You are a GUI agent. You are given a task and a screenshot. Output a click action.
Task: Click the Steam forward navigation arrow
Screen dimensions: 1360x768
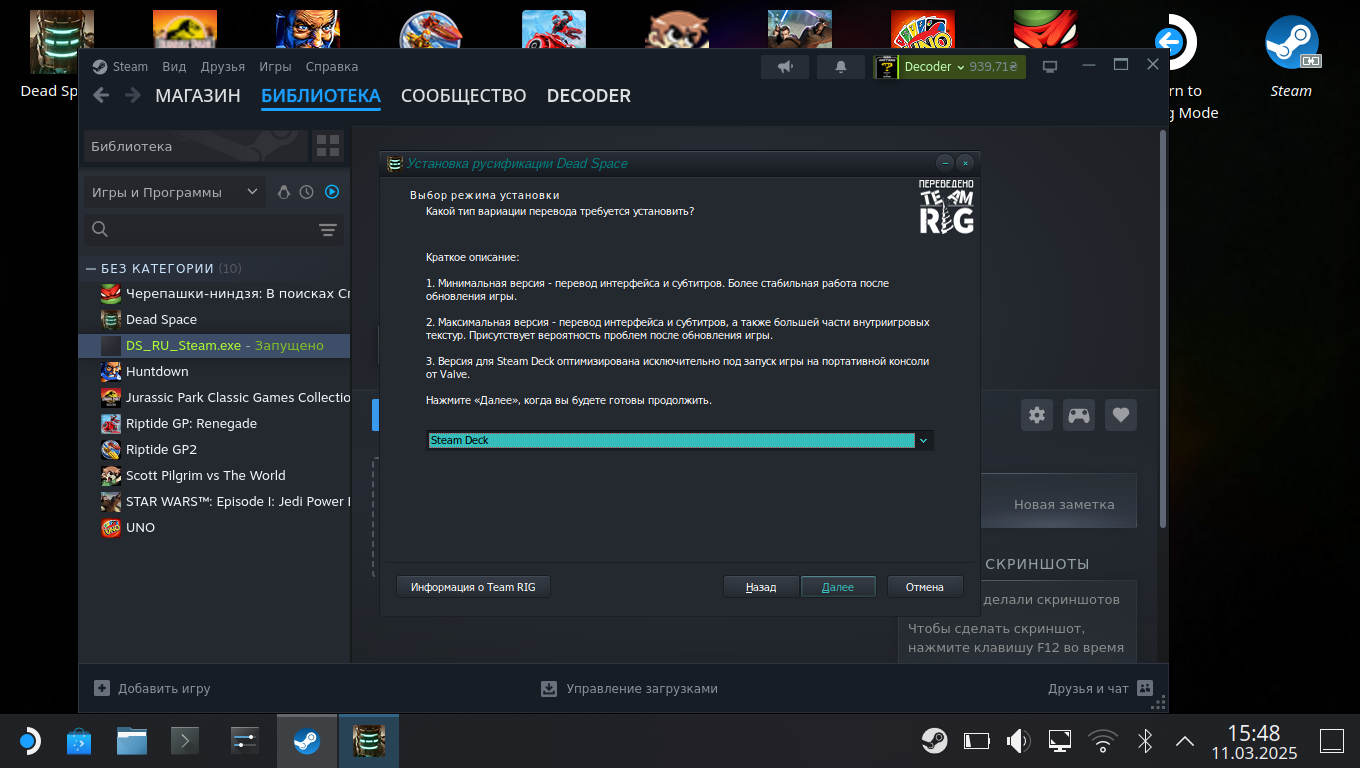[x=133, y=95]
